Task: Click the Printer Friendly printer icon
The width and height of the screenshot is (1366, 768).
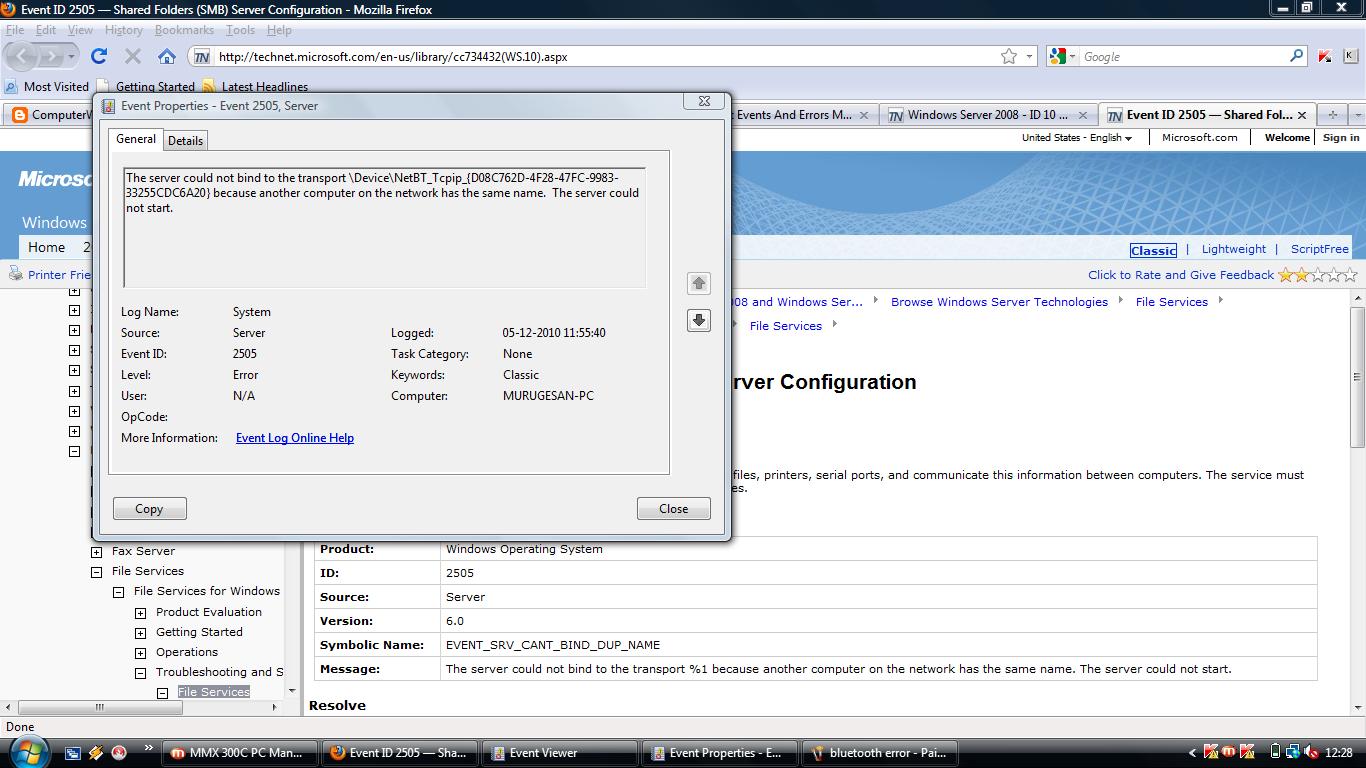Action: (15, 274)
